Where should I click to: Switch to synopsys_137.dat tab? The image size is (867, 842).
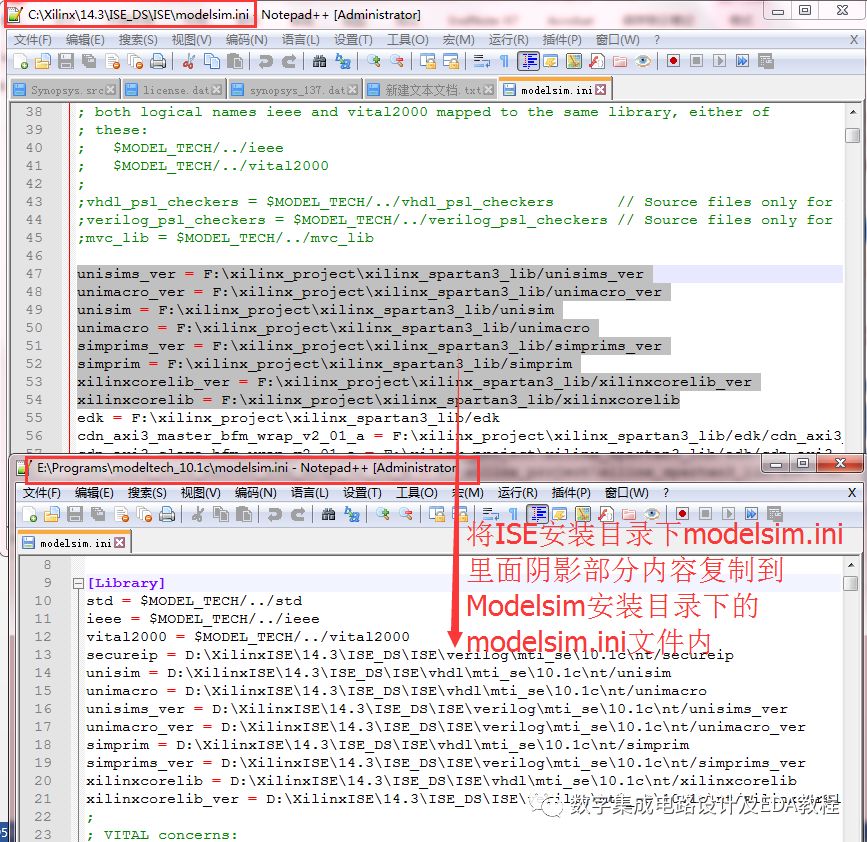tap(295, 90)
